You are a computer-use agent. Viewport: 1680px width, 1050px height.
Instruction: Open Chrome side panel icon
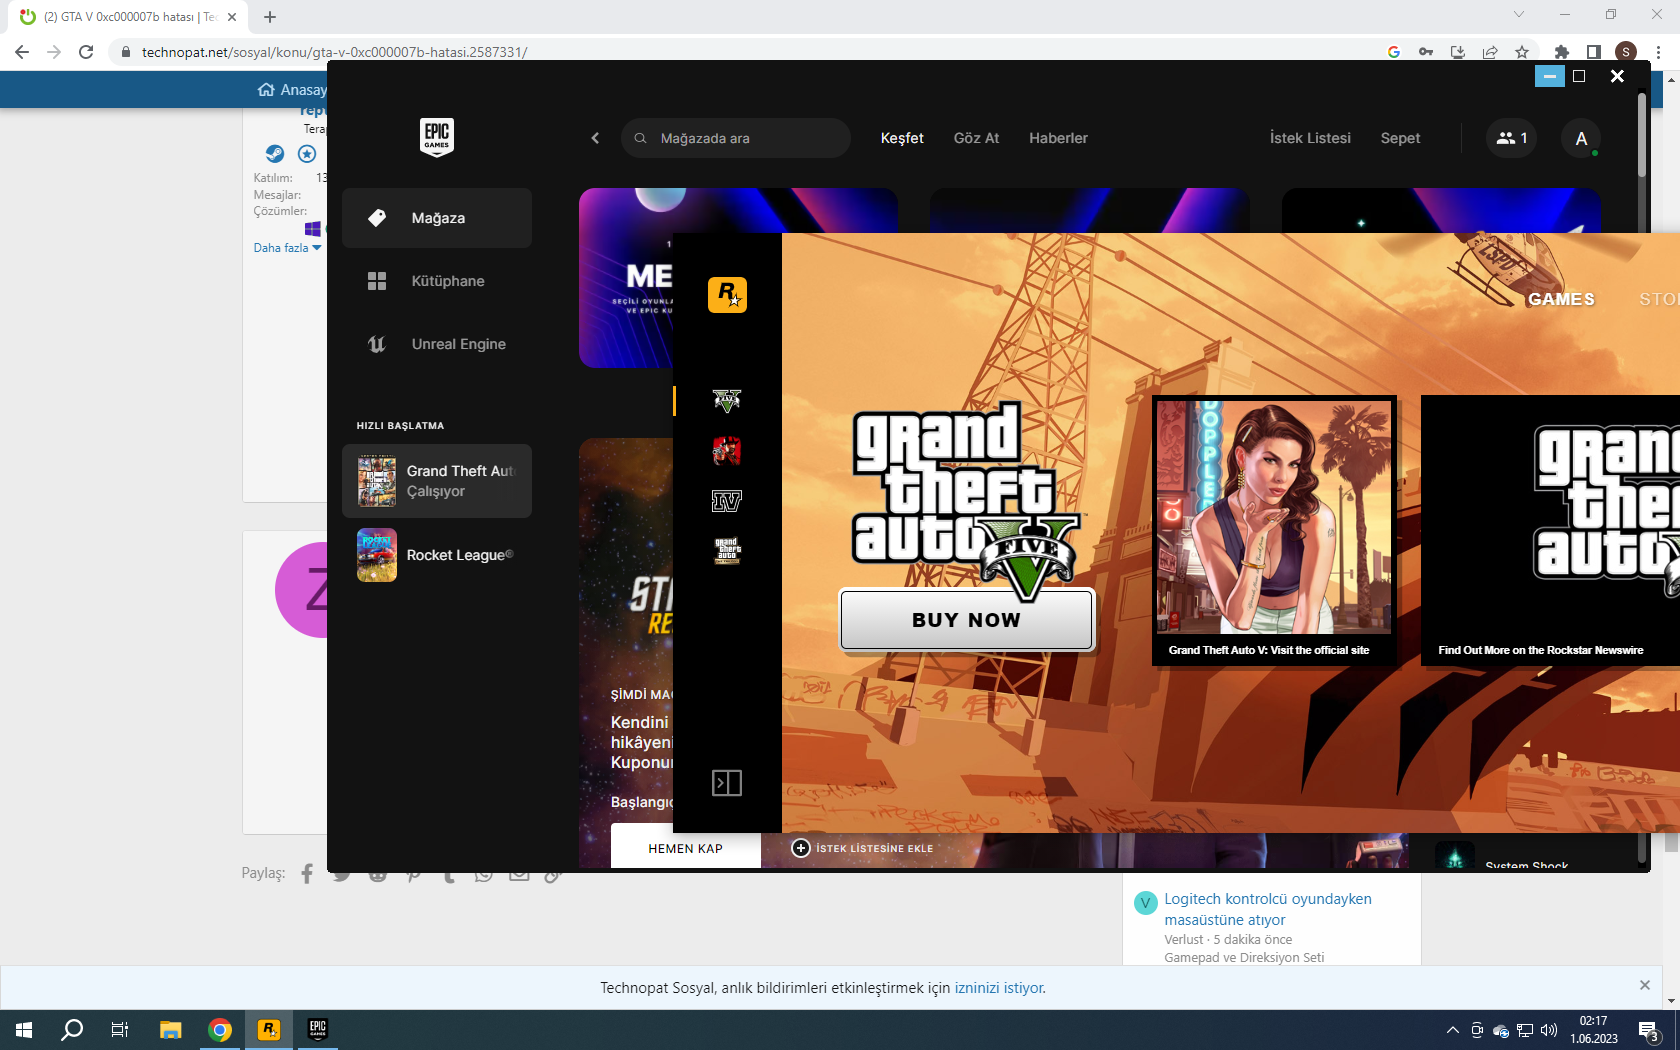click(x=1594, y=52)
